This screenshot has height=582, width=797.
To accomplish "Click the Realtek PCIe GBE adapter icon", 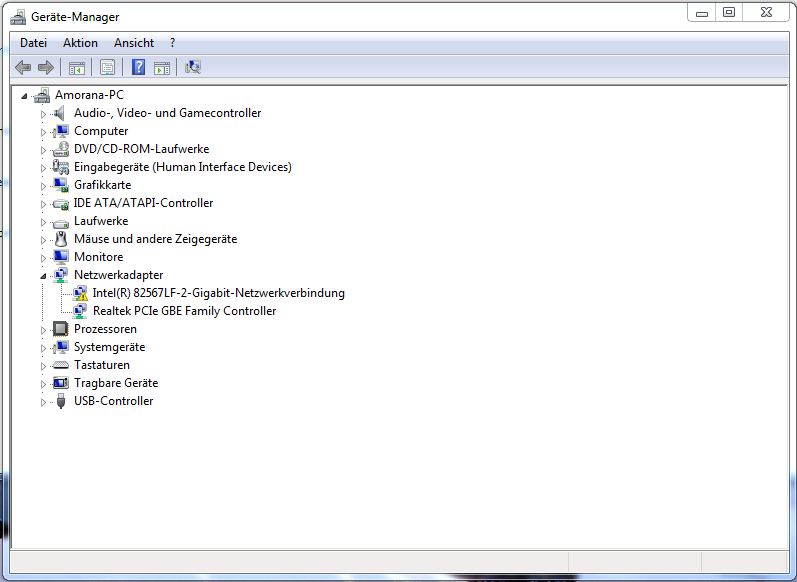I will tap(80, 311).
